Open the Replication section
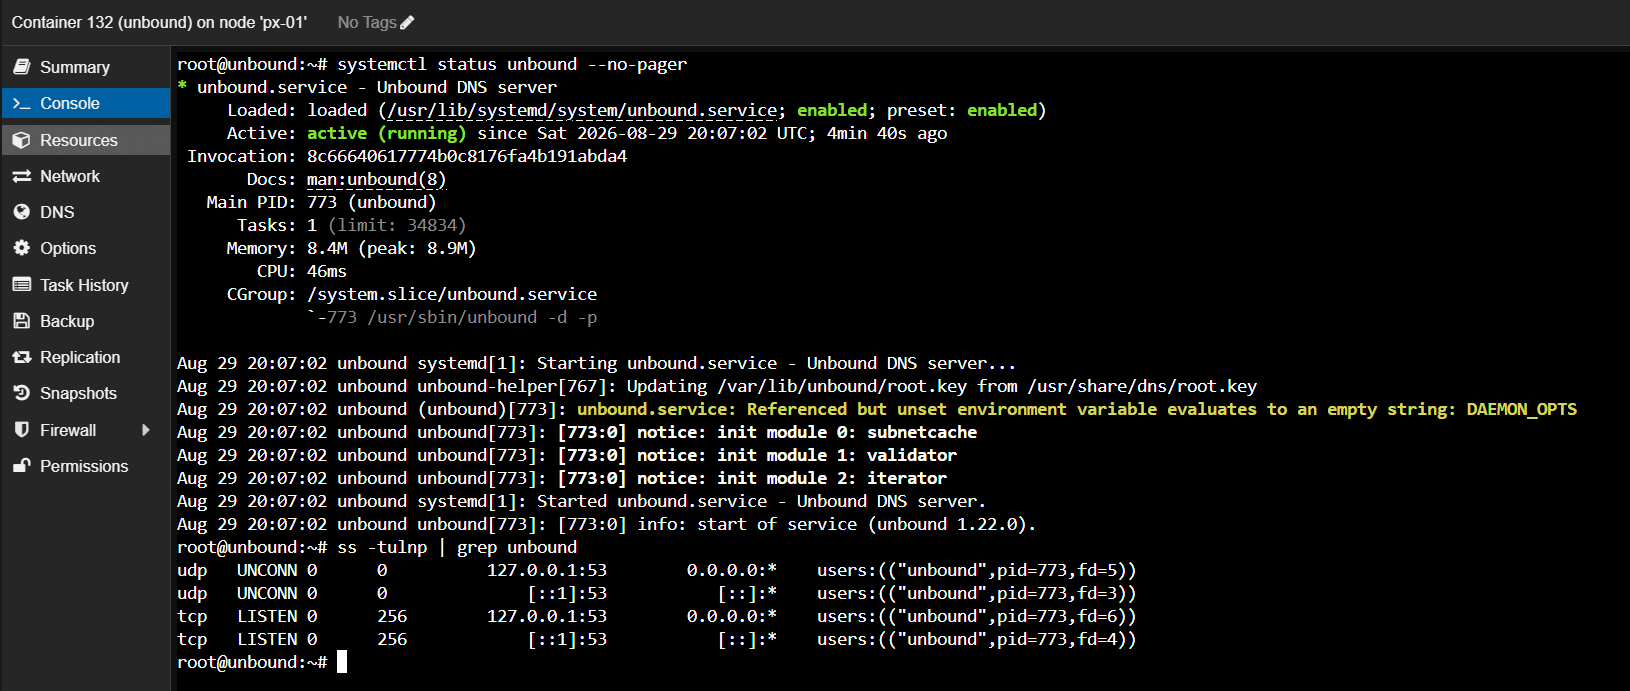Image resolution: width=1630 pixels, height=691 pixels. (85, 357)
